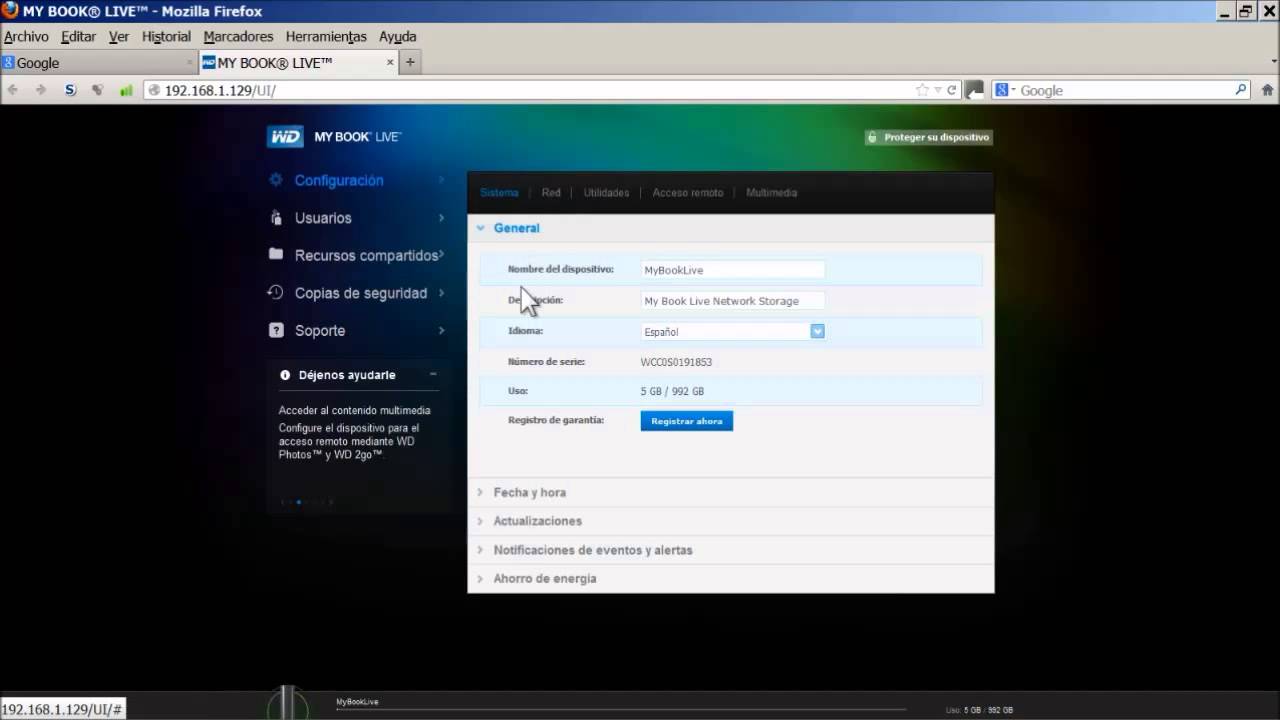
Task: Click the WD logo in the header
Action: coord(285,137)
